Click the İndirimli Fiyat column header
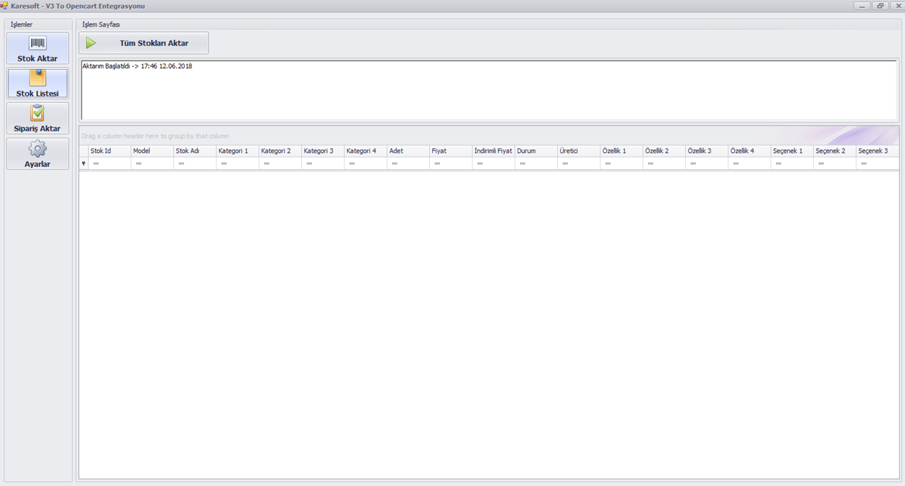This screenshot has height=486, width=905. [493, 151]
